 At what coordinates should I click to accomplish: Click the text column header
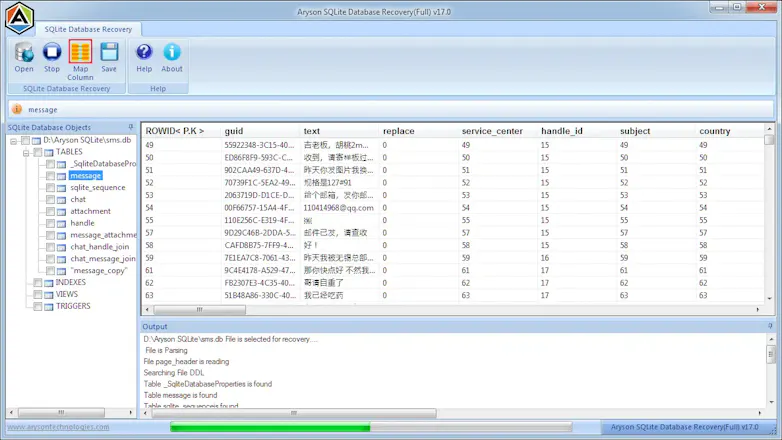coord(339,131)
